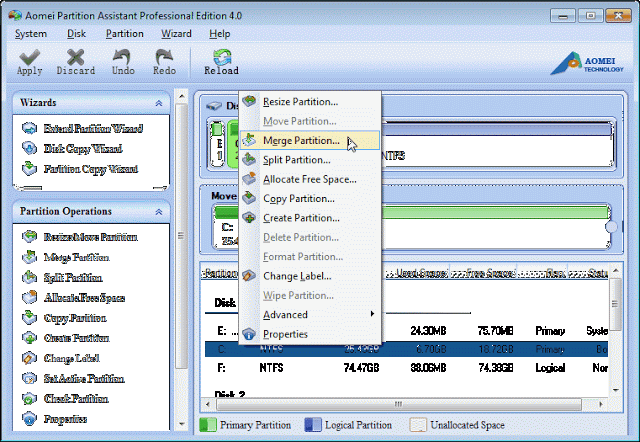Click Delete Partition disabled menu entry
This screenshot has width=640, height=442.
[x=310, y=238]
